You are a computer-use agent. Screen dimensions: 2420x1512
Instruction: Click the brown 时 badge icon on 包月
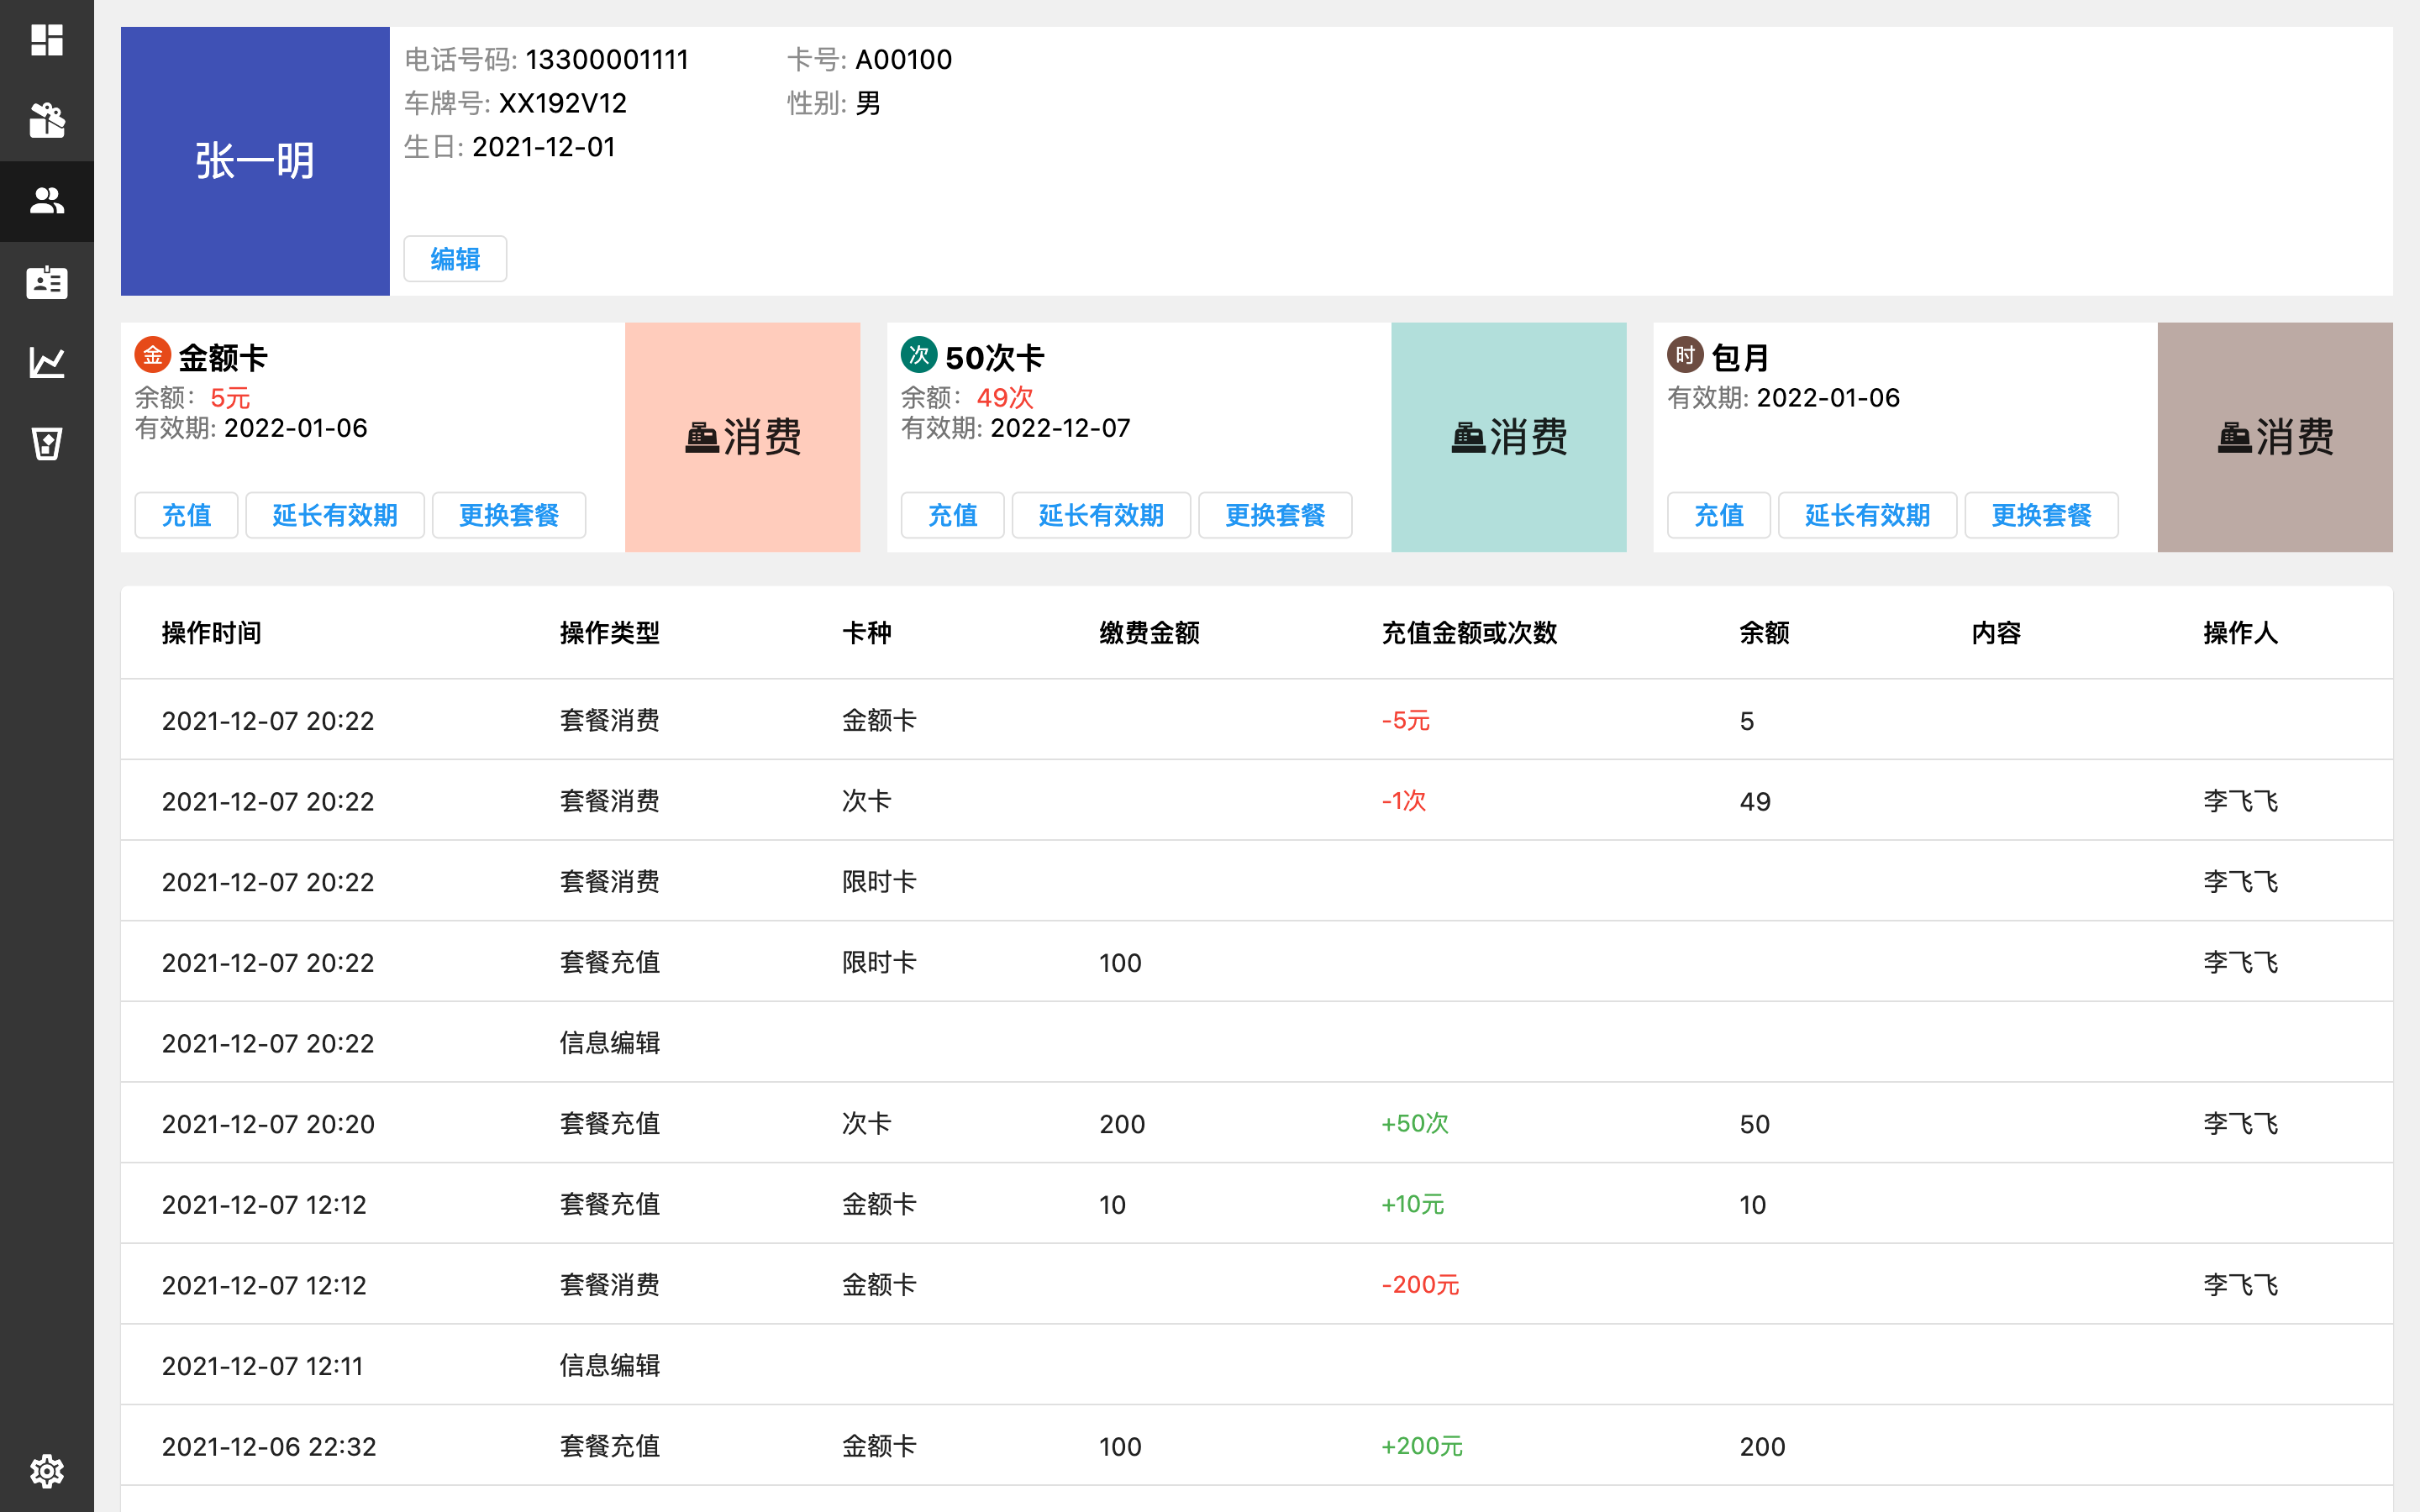pyautogui.click(x=1685, y=355)
